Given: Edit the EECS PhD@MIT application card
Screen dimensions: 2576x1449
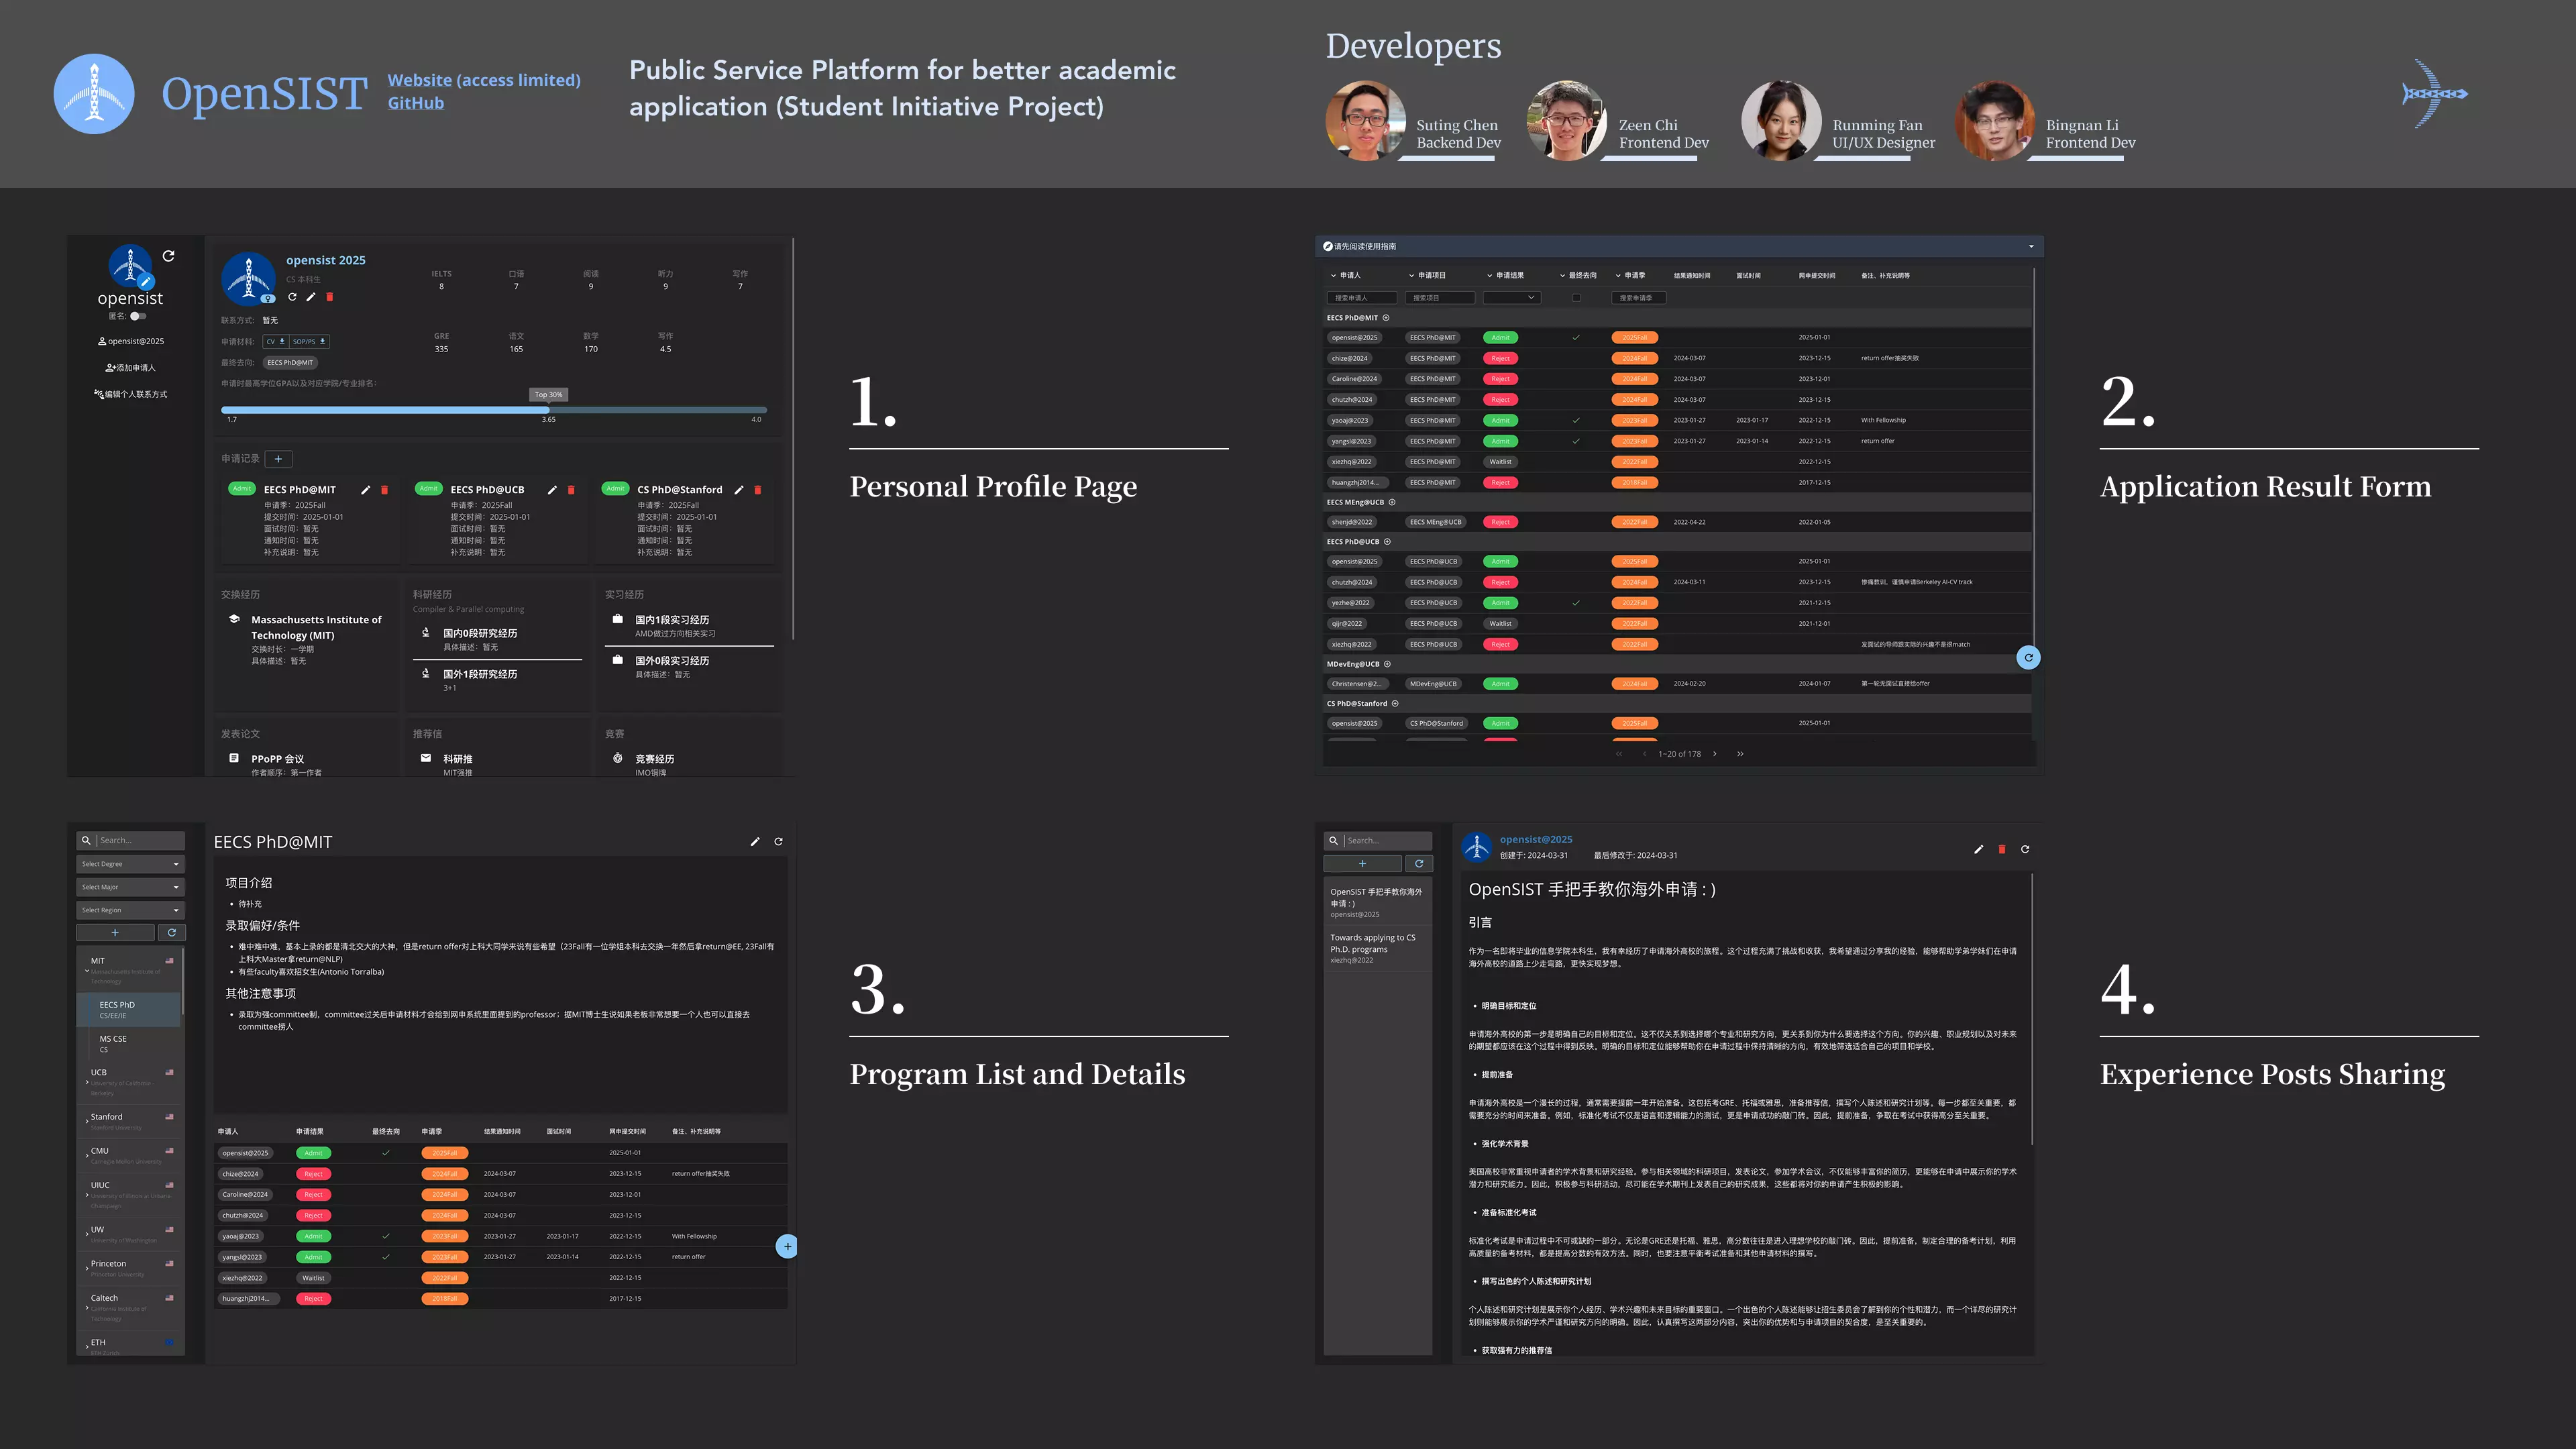Looking at the screenshot, I should click(365, 490).
